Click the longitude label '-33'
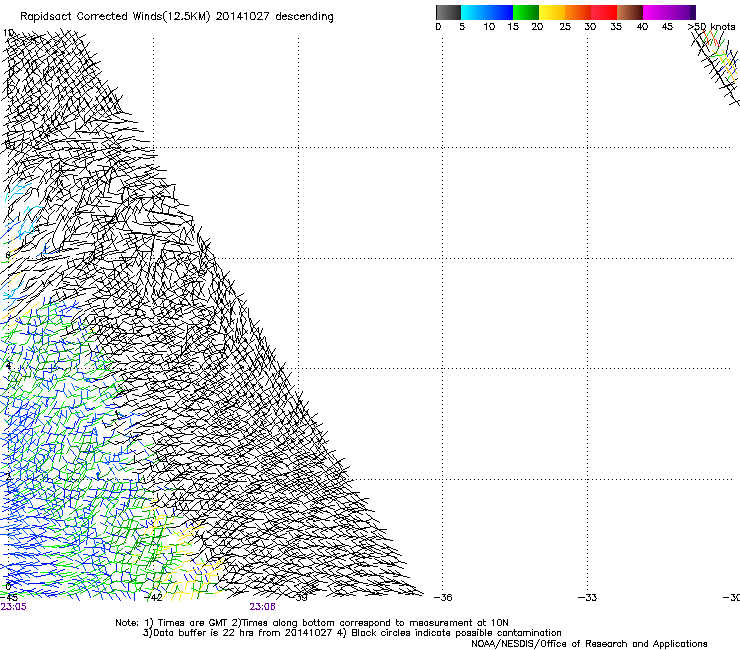This screenshot has height=650, width=740. pyautogui.click(x=588, y=598)
